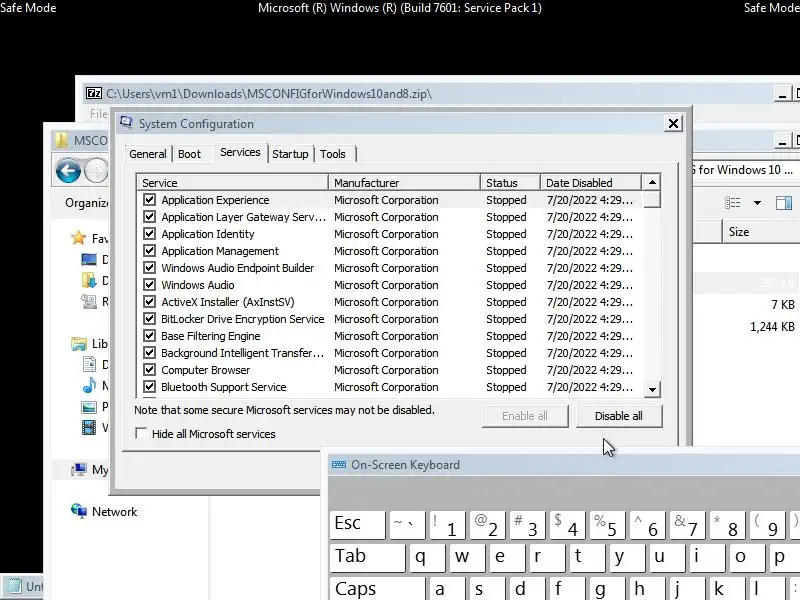Image resolution: width=800 pixels, height=600 pixels.
Task: Uncheck the Application Experience service
Action: coord(149,199)
